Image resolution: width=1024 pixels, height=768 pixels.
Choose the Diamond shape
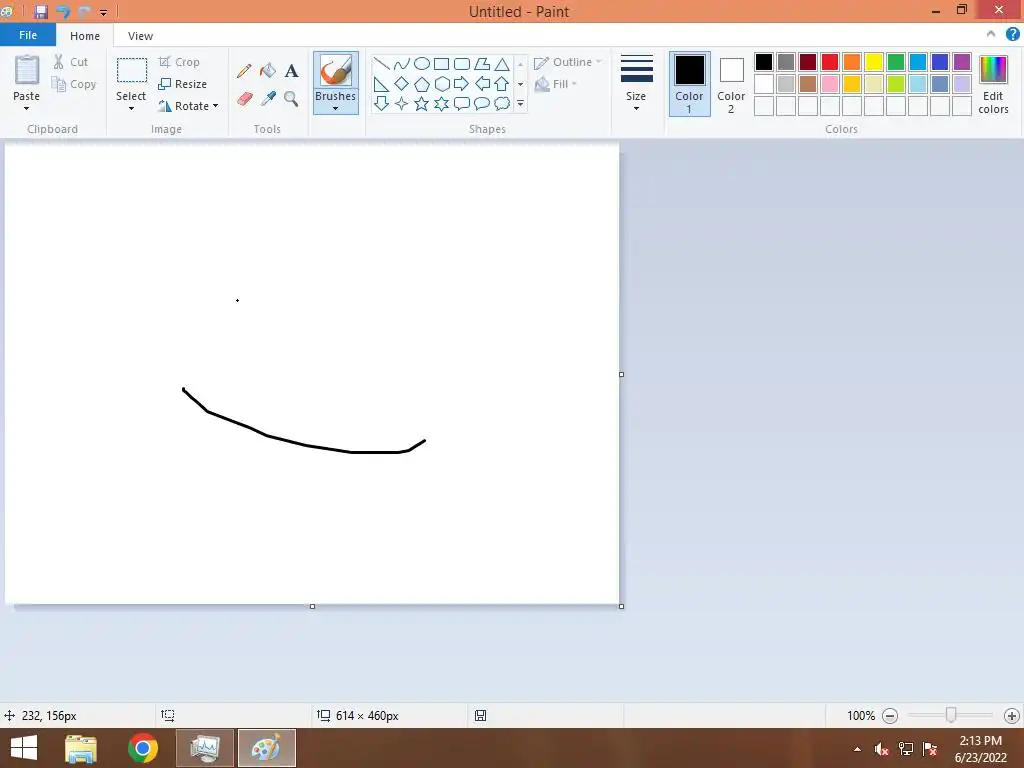point(402,84)
